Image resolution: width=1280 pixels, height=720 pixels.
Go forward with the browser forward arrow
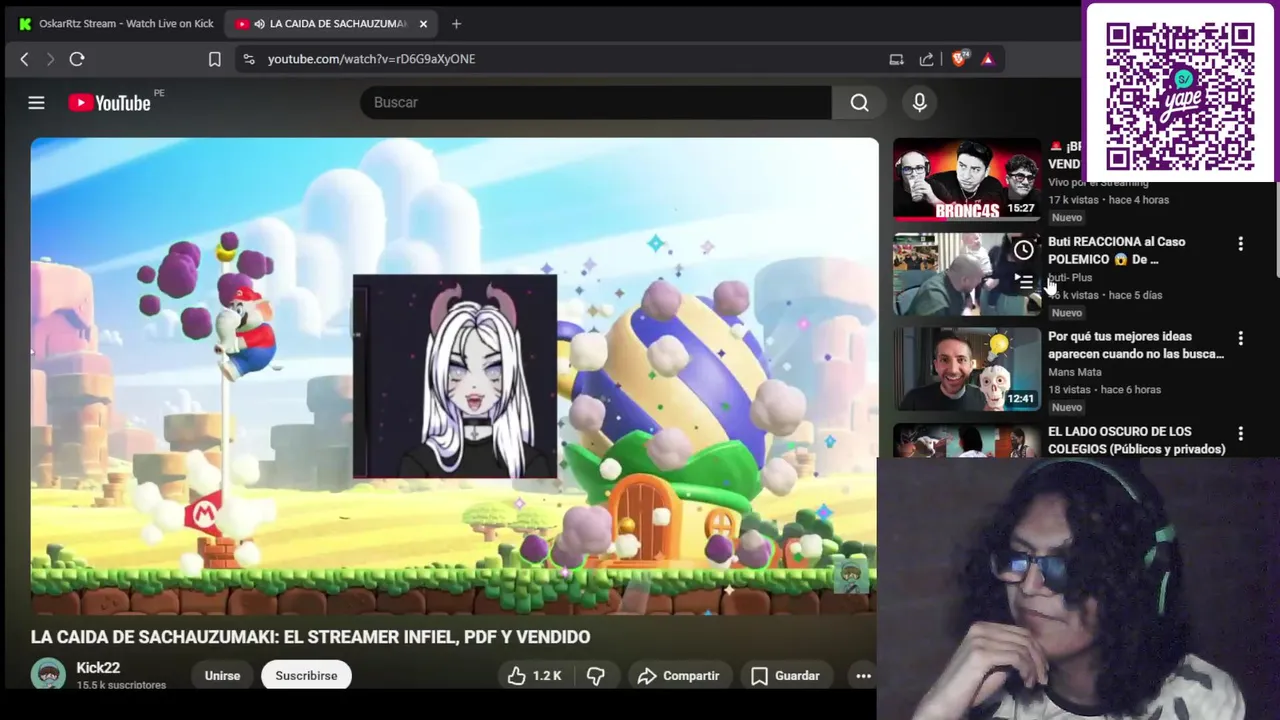click(x=50, y=59)
